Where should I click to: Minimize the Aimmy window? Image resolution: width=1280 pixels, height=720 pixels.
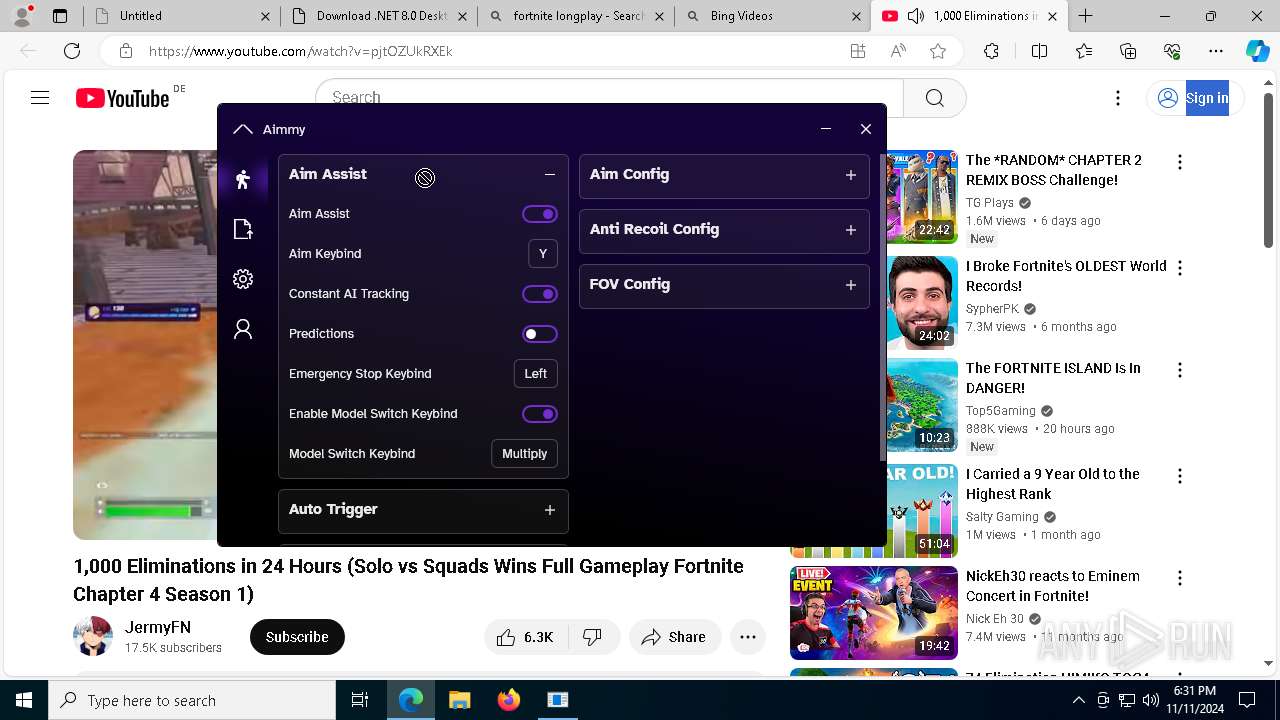point(826,129)
